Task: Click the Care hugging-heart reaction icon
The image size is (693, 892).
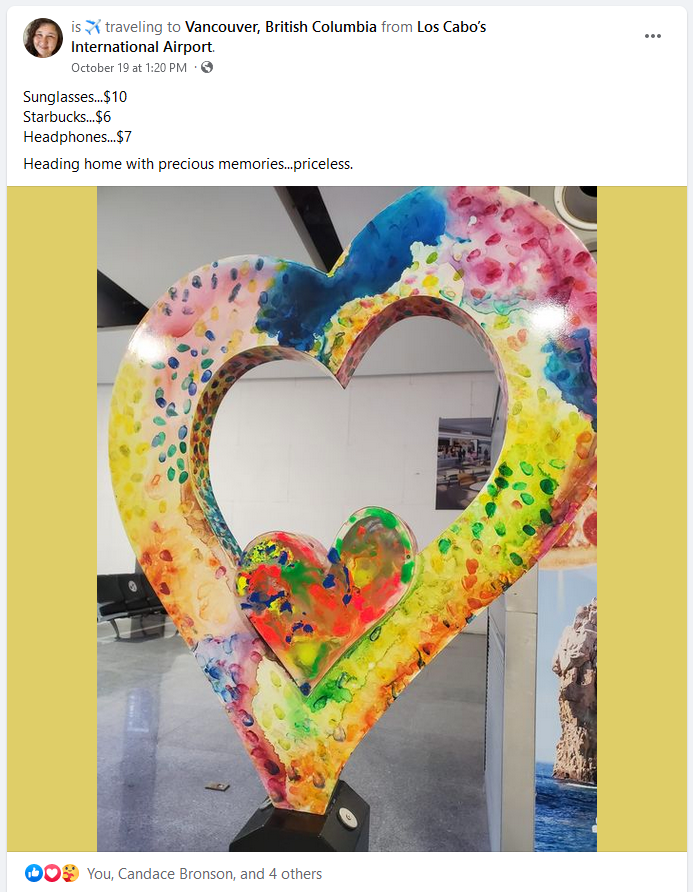Action: point(70,873)
